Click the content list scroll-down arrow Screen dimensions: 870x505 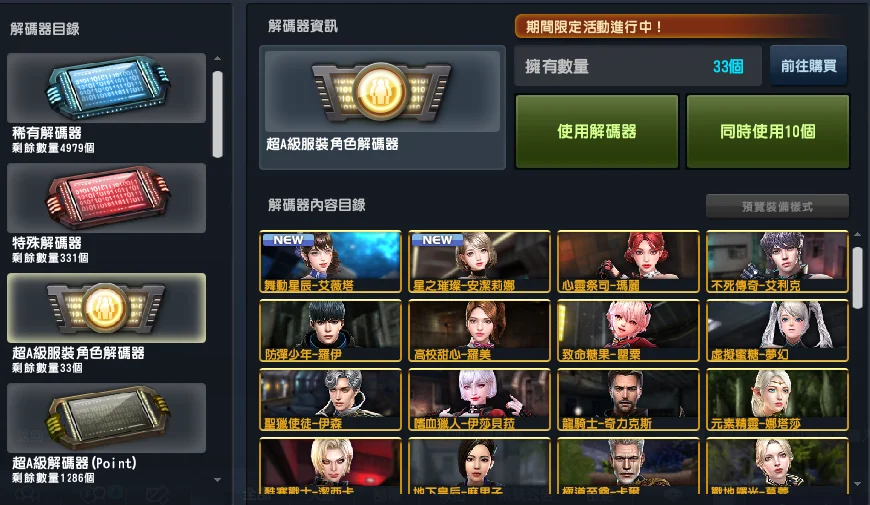coord(858,483)
